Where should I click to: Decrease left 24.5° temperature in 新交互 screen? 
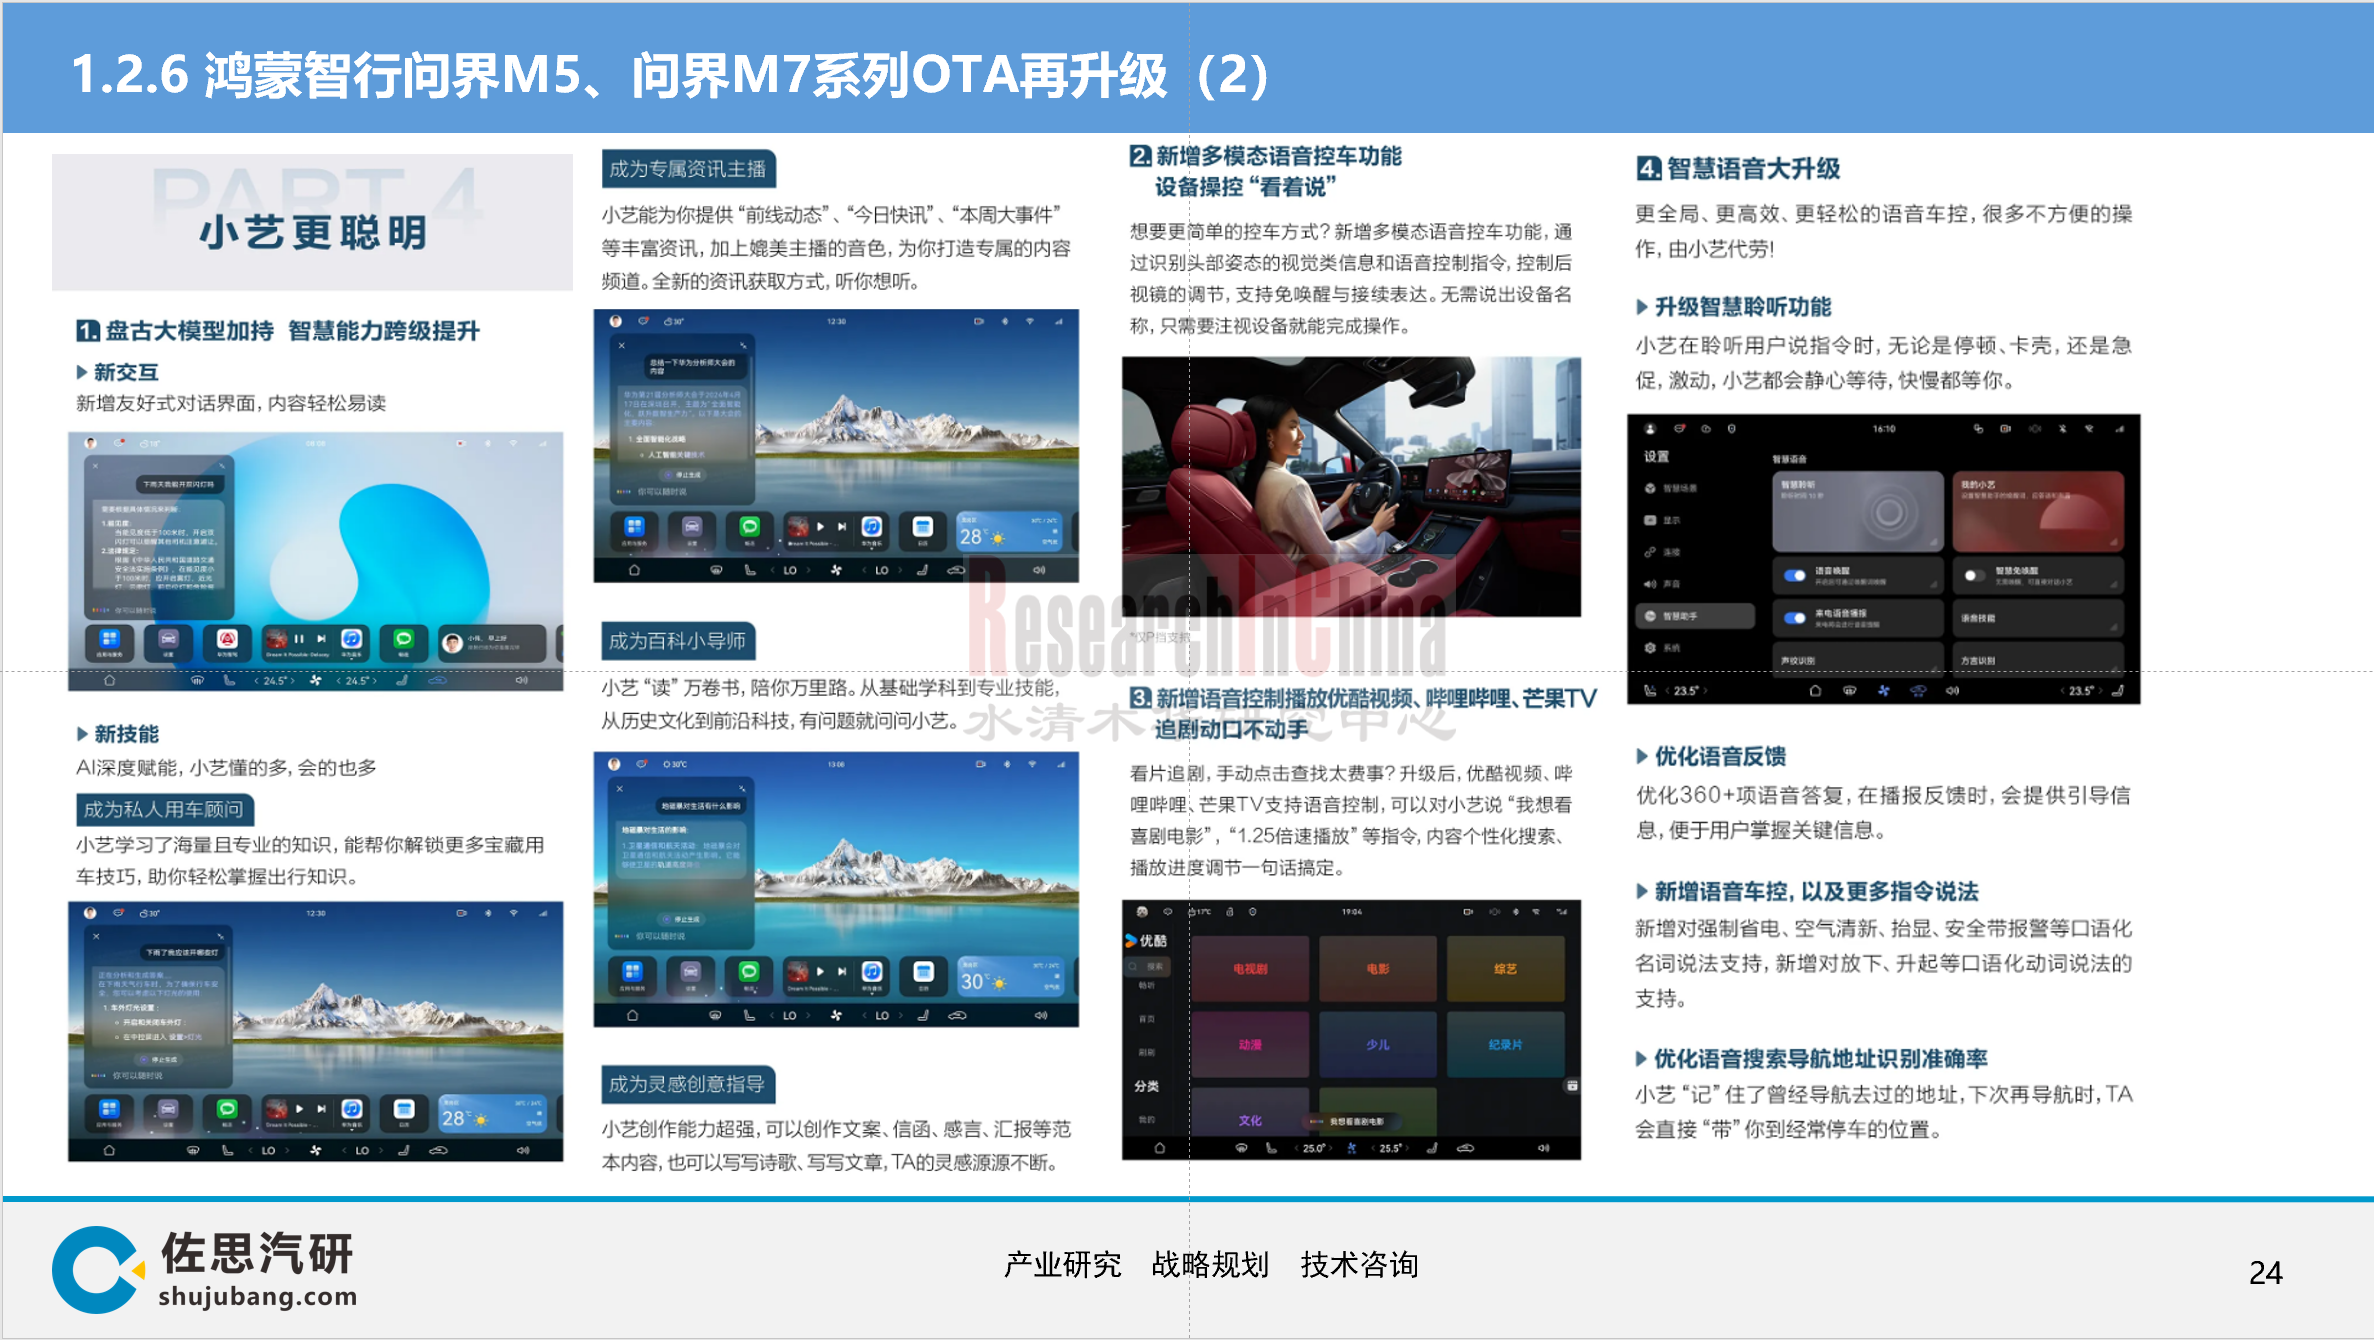pos(257,680)
